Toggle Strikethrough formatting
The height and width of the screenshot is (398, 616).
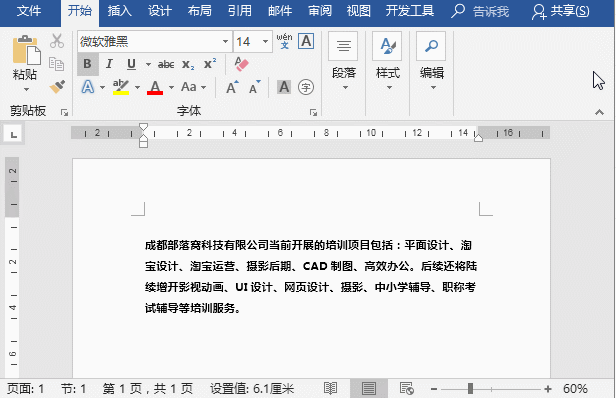(166, 64)
